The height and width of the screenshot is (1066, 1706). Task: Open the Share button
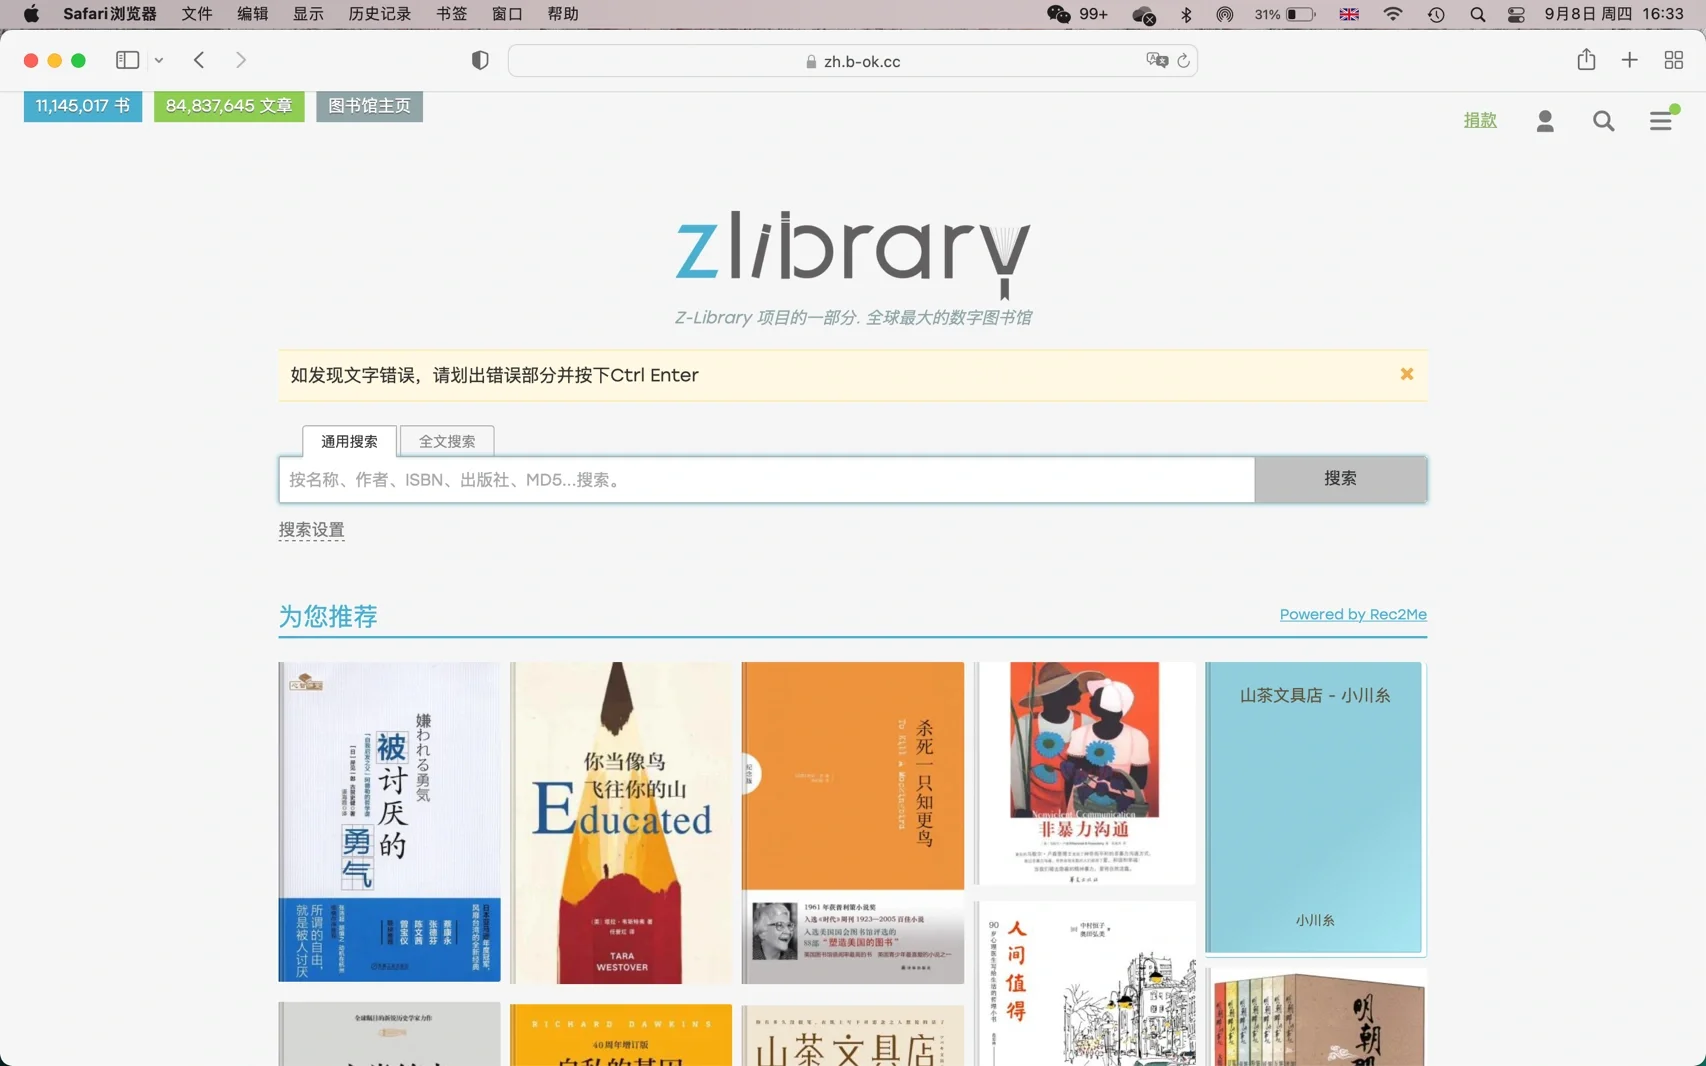point(1586,60)
